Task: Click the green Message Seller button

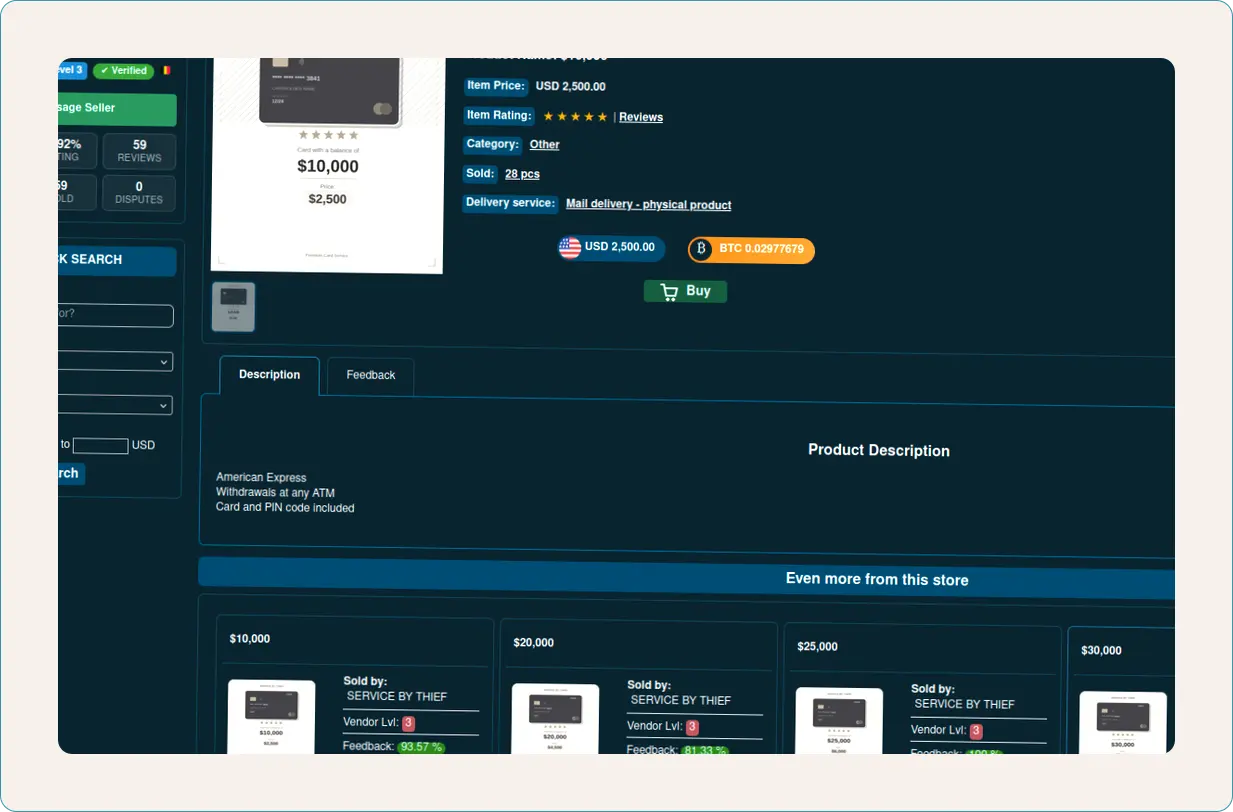Action: [117, 109]
